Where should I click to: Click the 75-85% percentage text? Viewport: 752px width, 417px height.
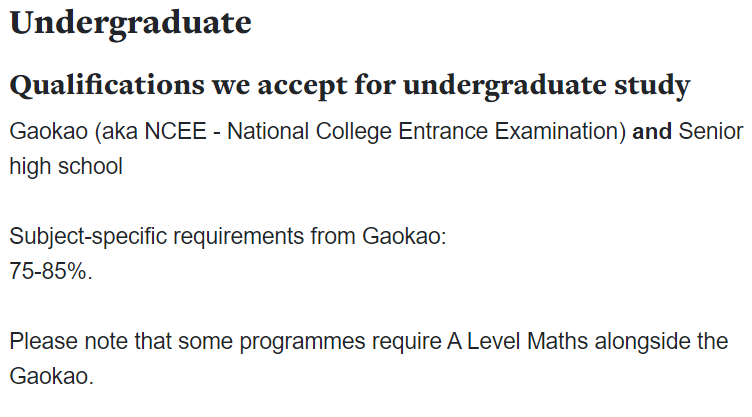pyautogui.click(x=51, y=271)
